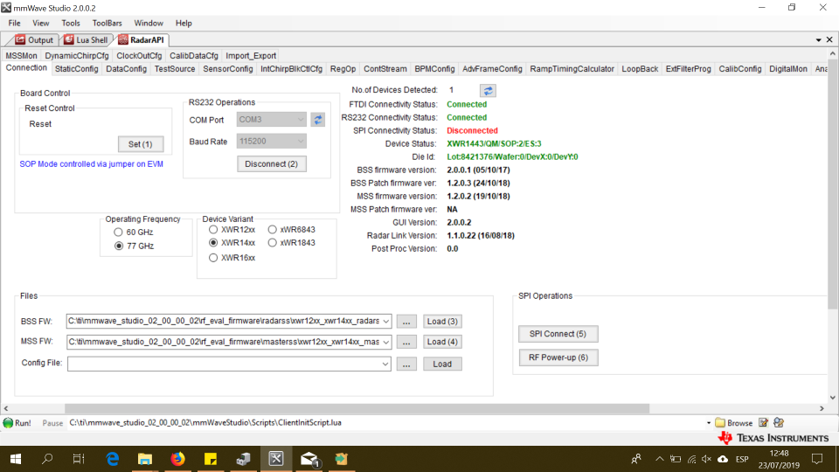The image size is (839, 472).
Task: Open the StaticConfig tab
Action: pos(77,69)
